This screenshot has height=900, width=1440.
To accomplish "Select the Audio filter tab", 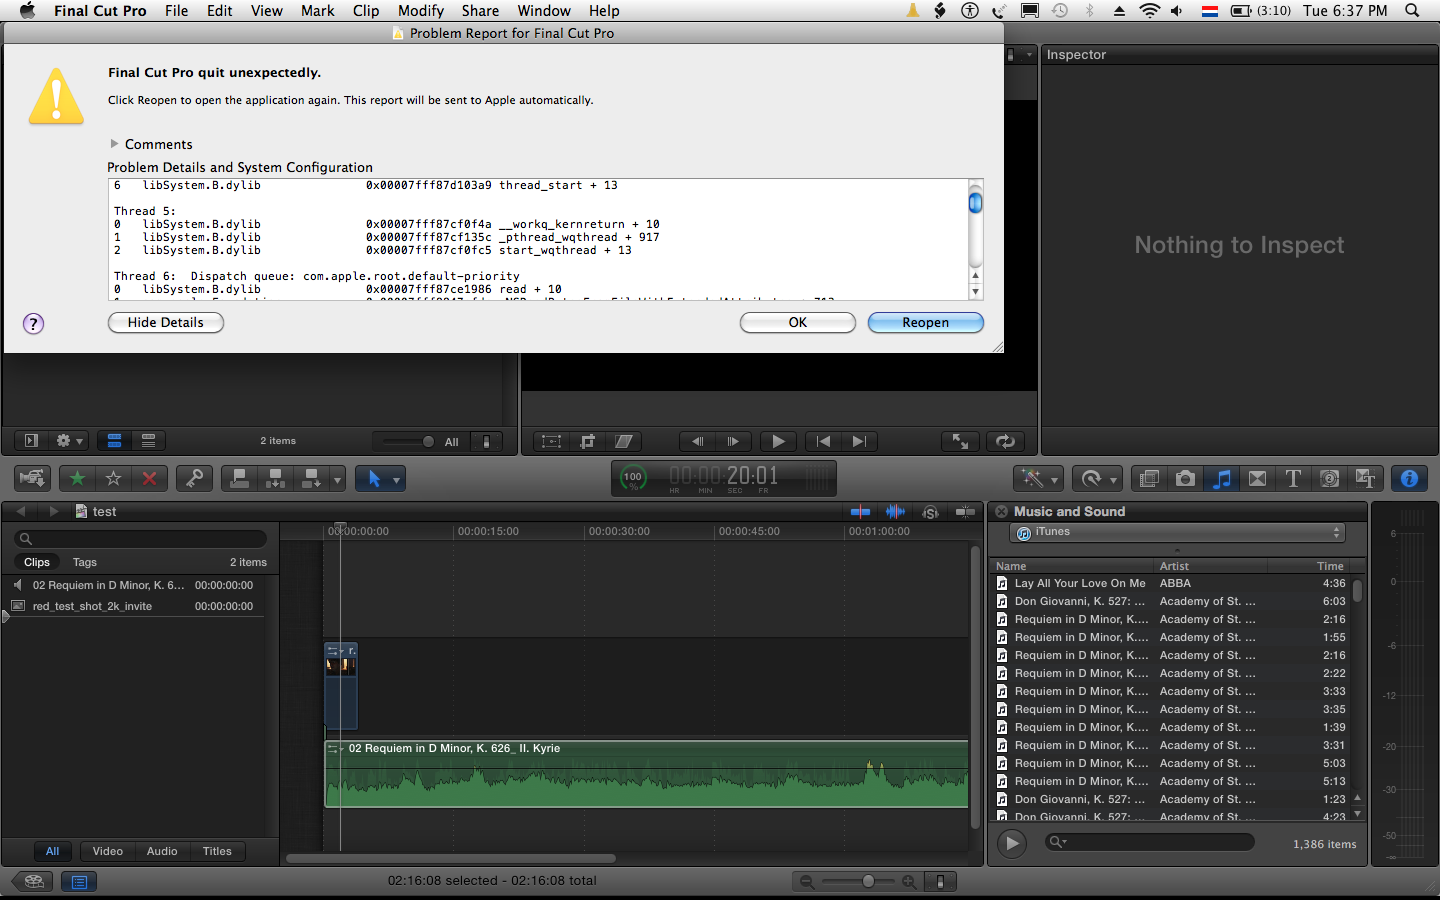I will 162,851.
